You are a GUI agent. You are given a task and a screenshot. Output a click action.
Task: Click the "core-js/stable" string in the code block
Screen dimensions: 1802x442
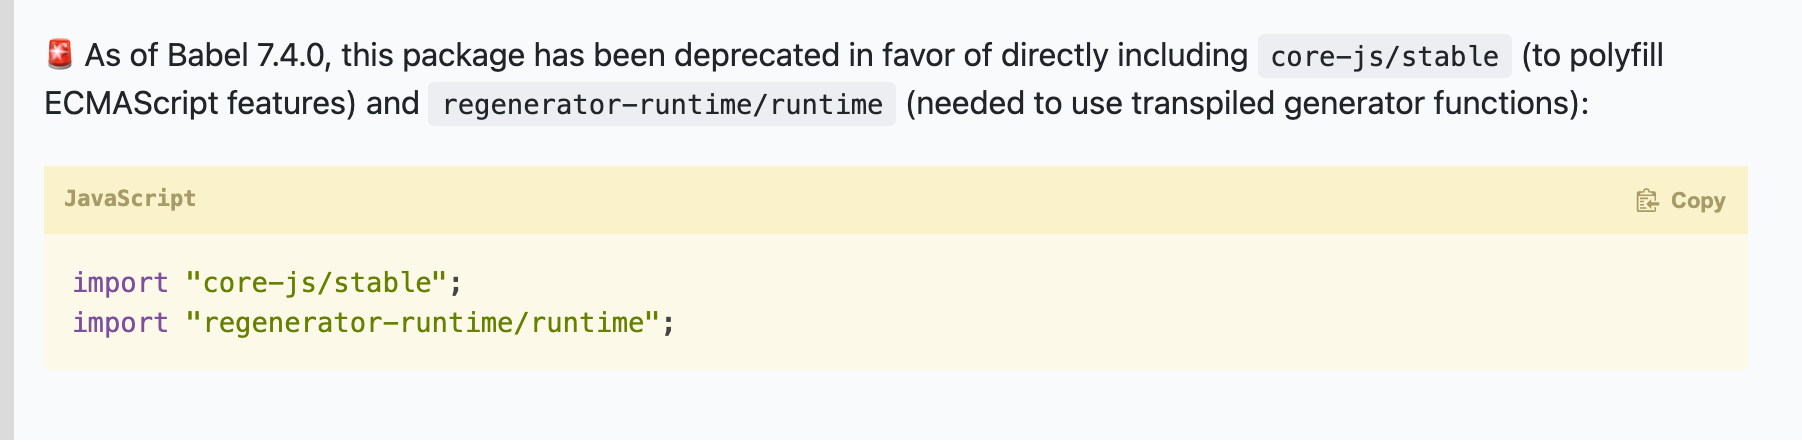316,283
